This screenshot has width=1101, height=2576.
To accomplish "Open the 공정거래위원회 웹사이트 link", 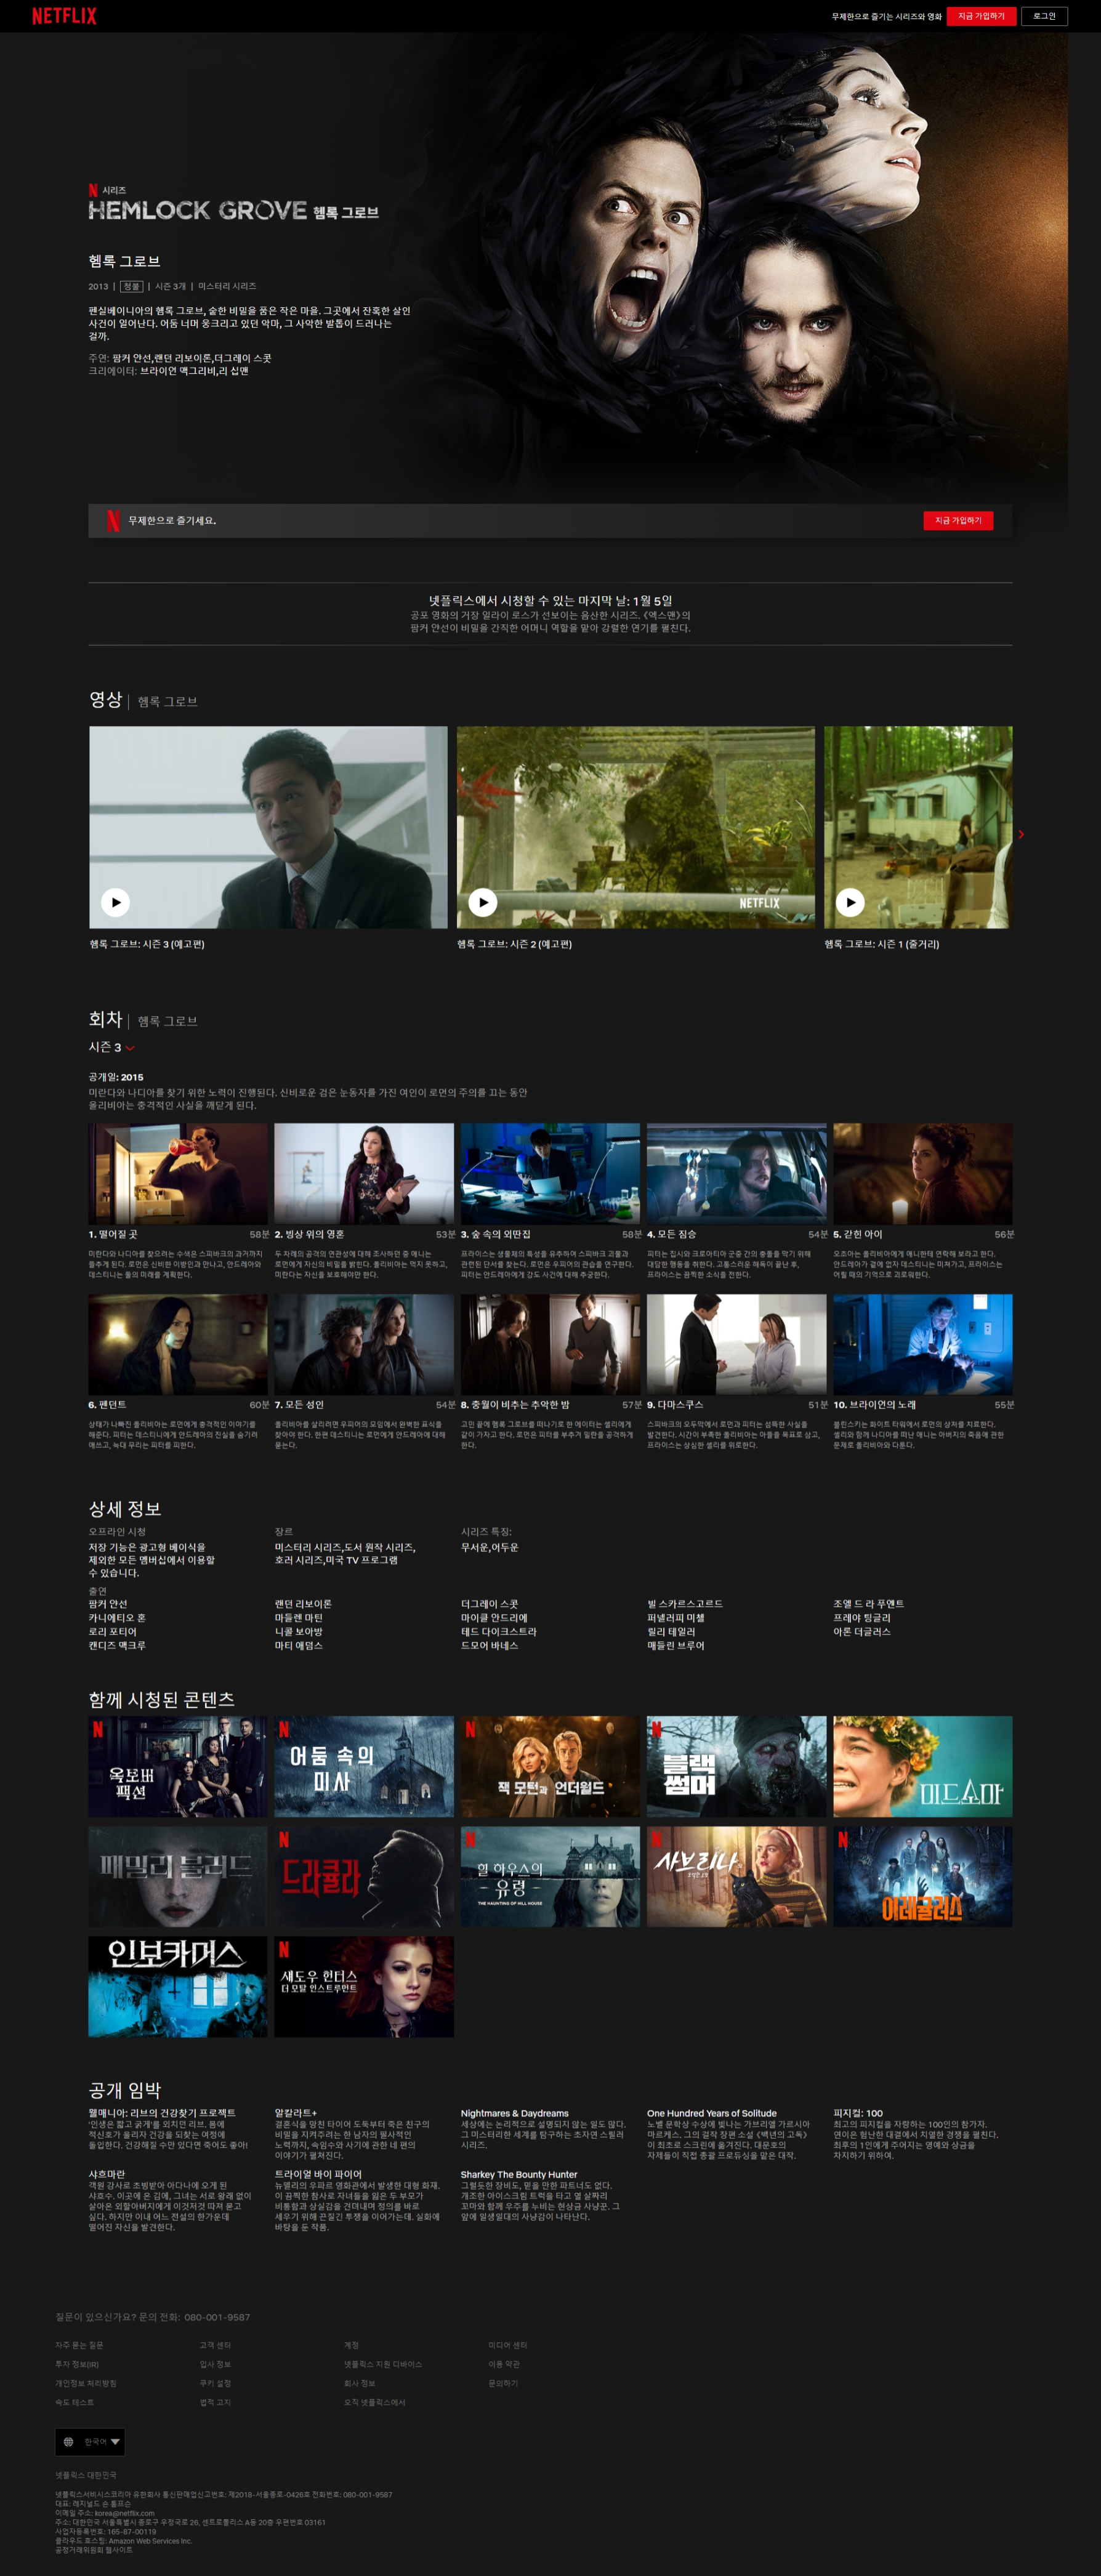I will (94, 2549).
